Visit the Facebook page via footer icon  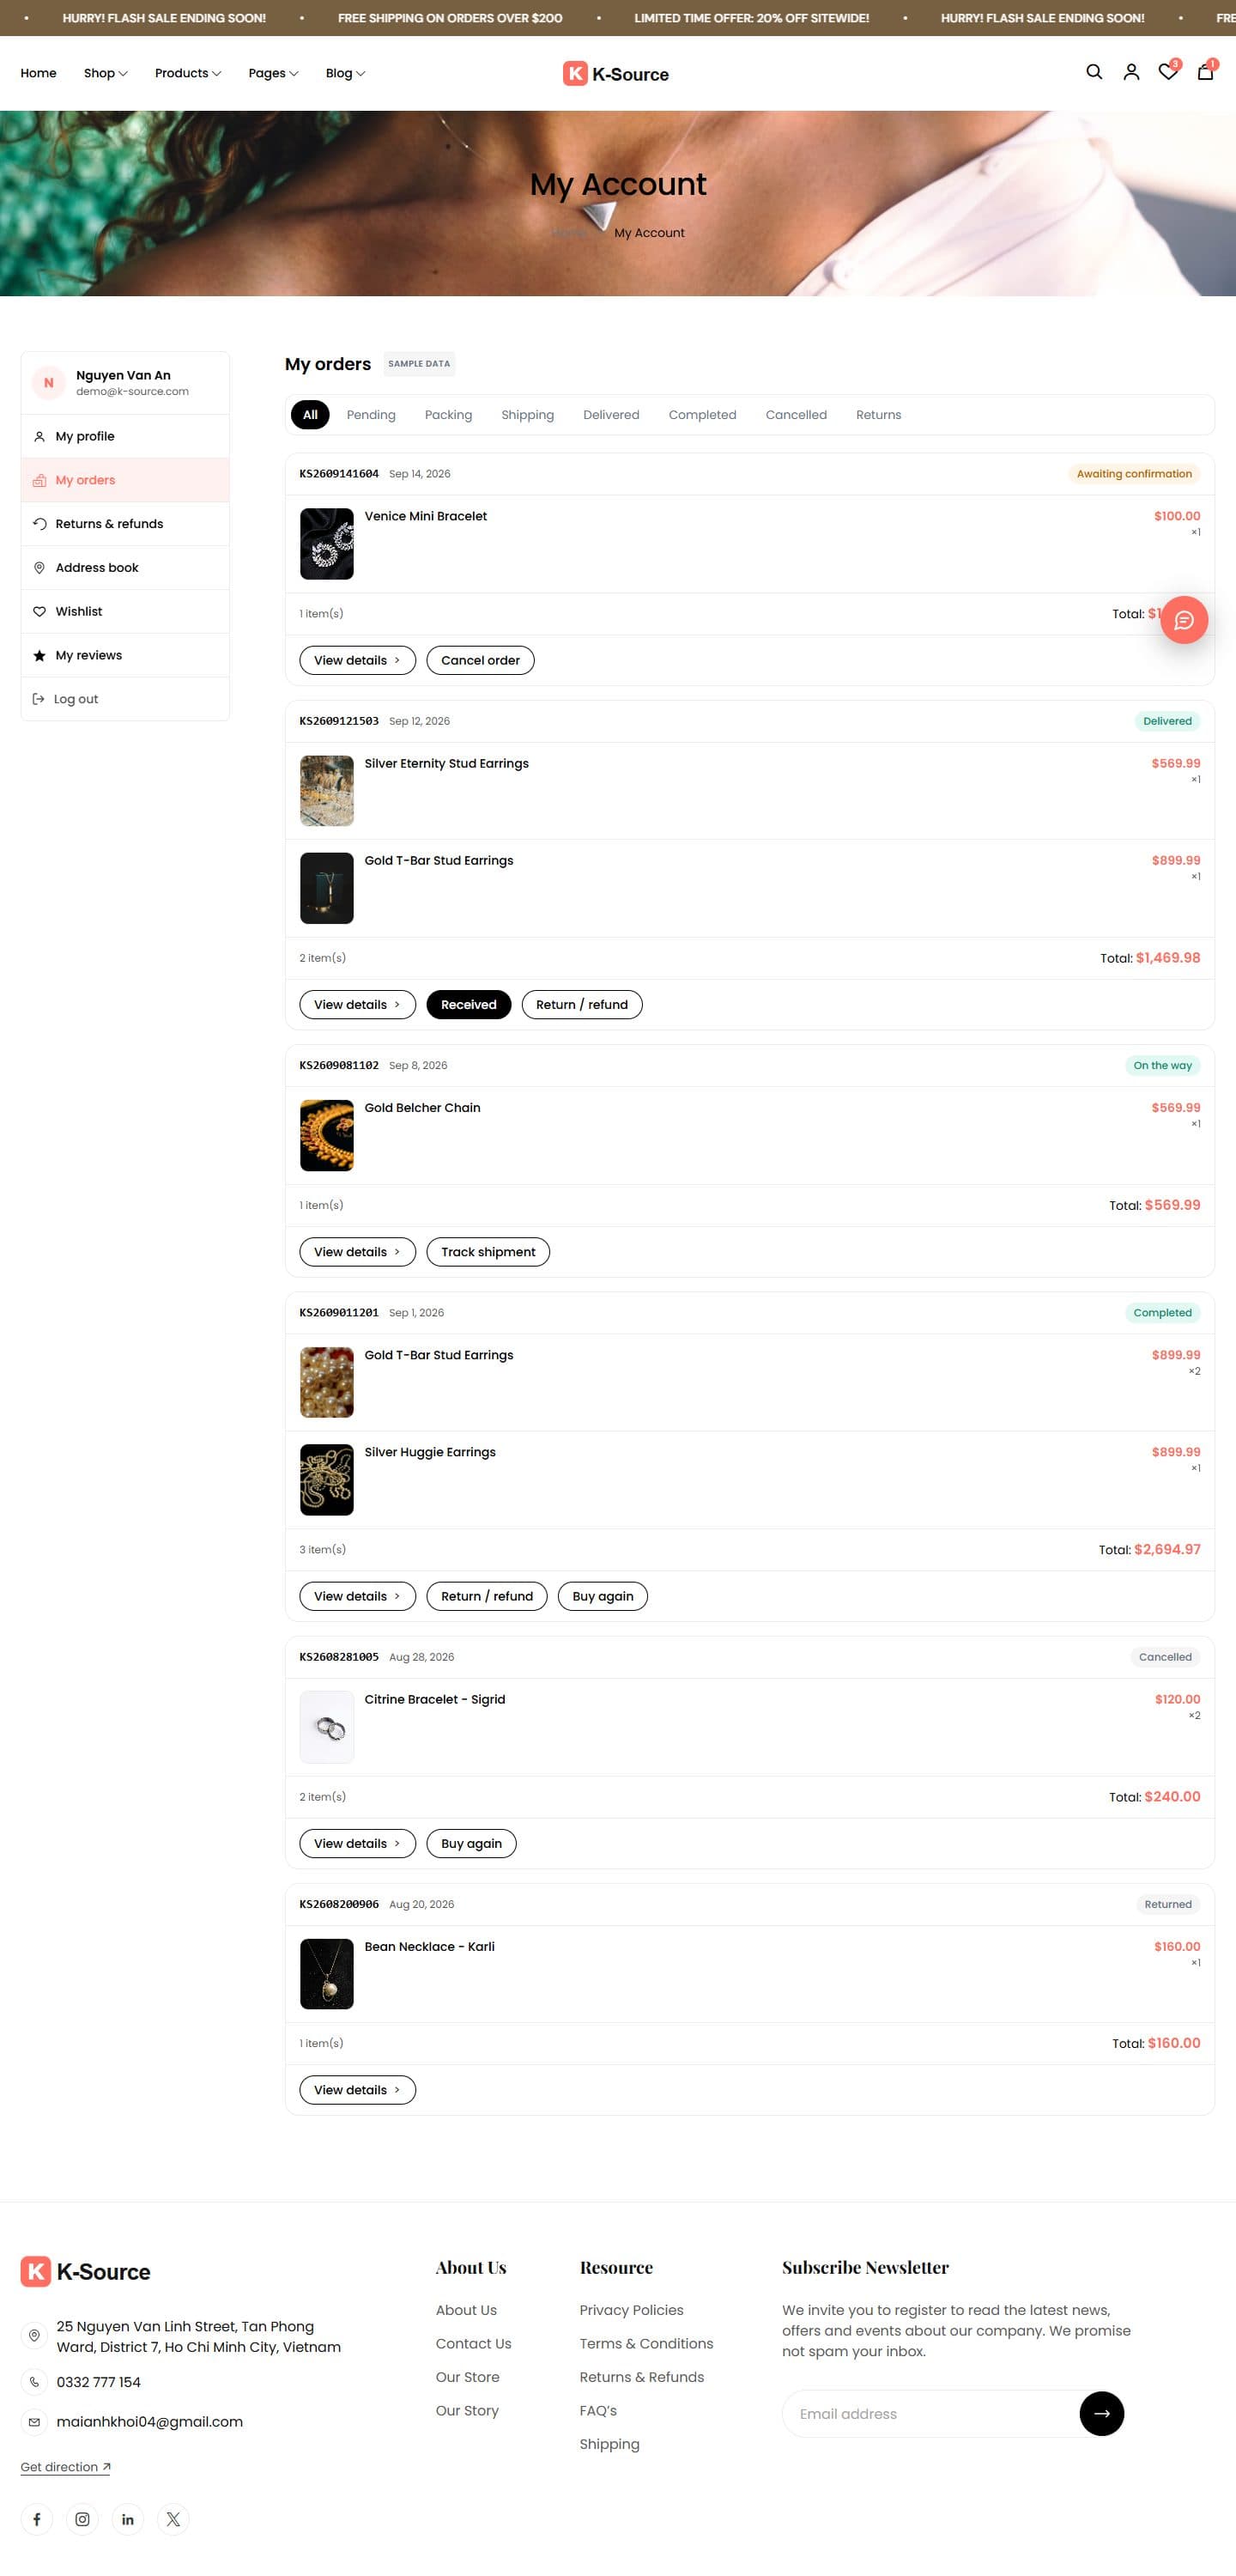37,2519
